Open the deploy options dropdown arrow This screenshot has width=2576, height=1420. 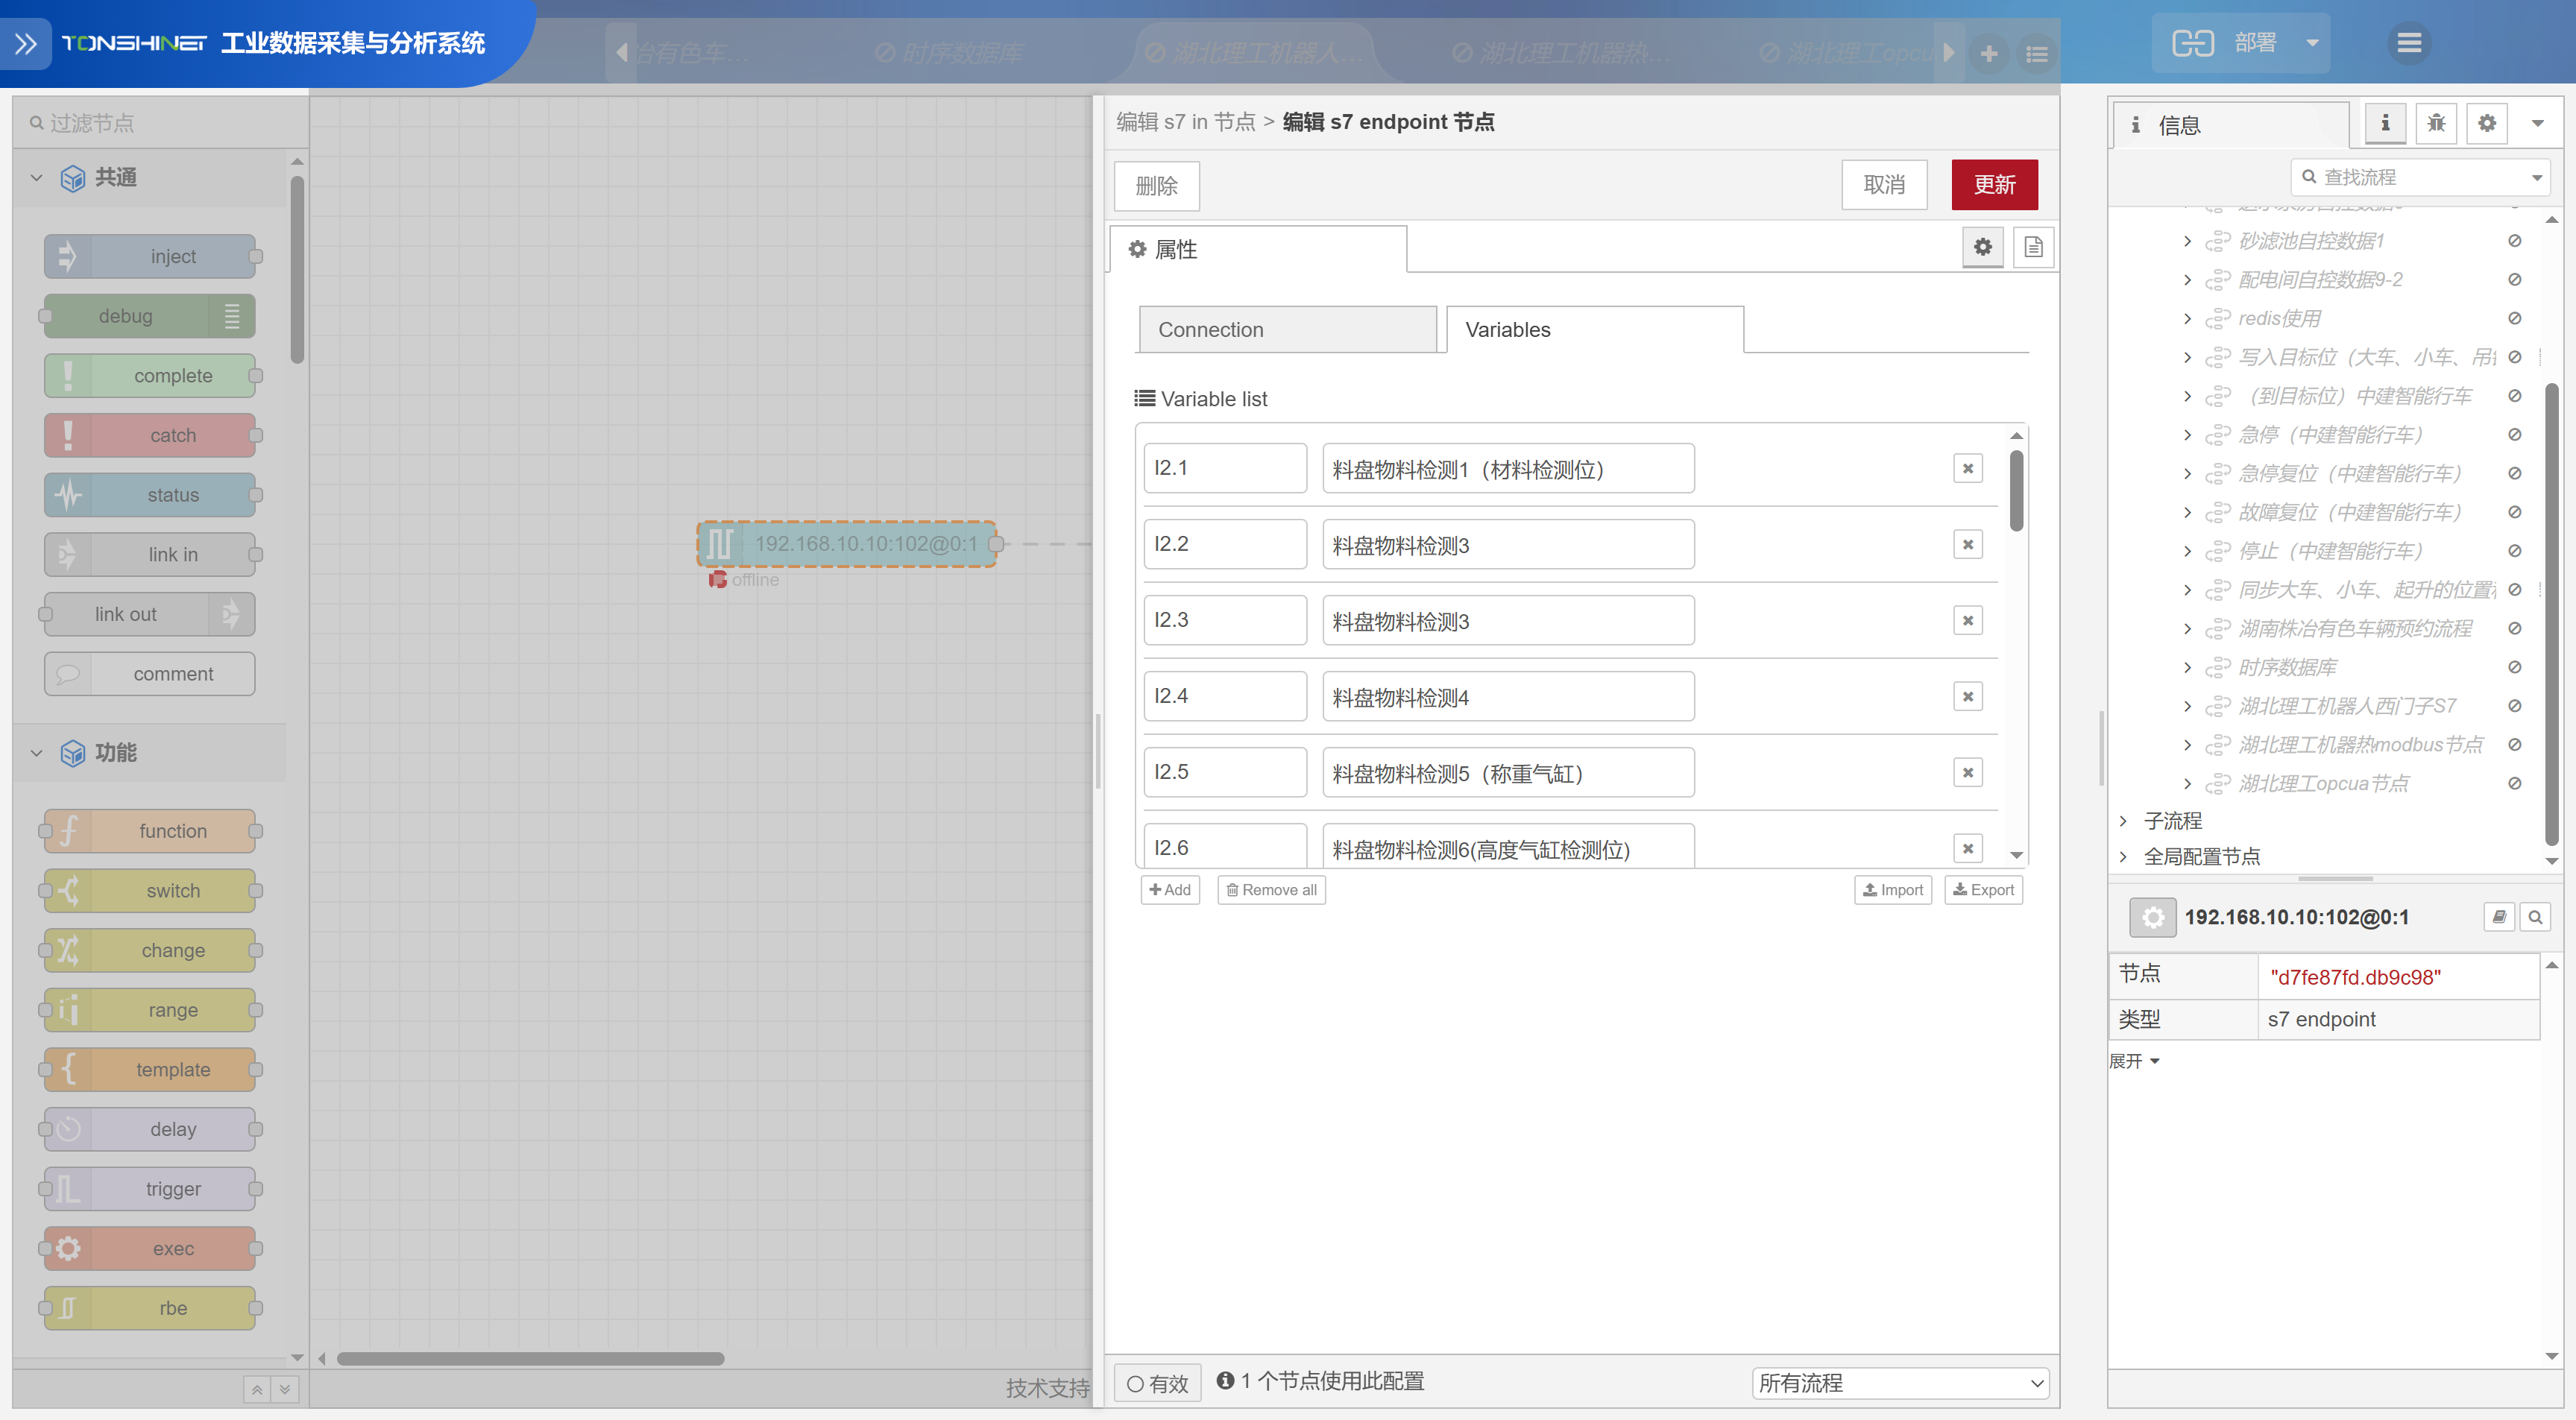pos(2312,43)
